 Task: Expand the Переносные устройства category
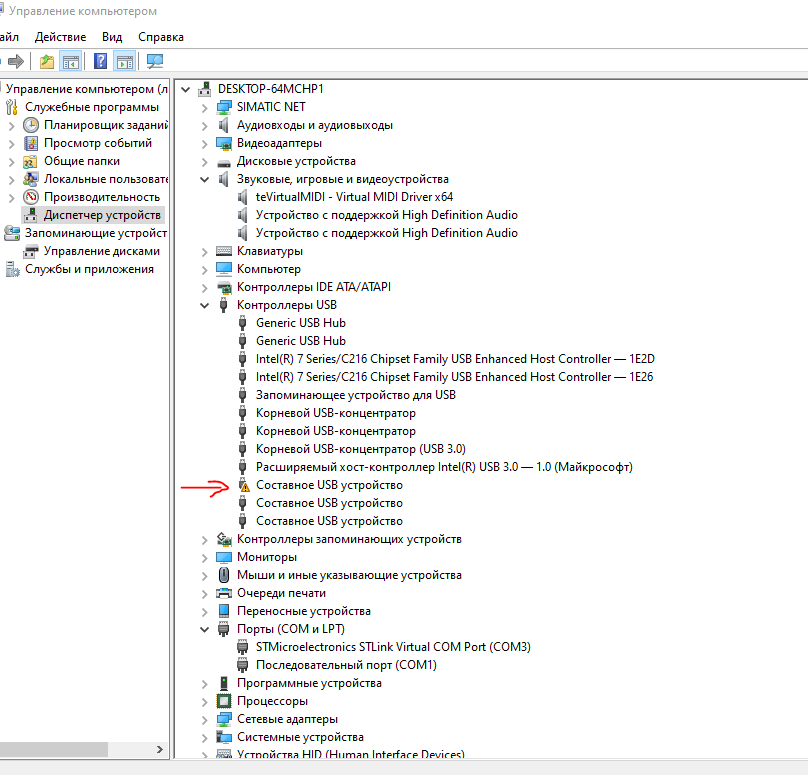click(205, 612)
